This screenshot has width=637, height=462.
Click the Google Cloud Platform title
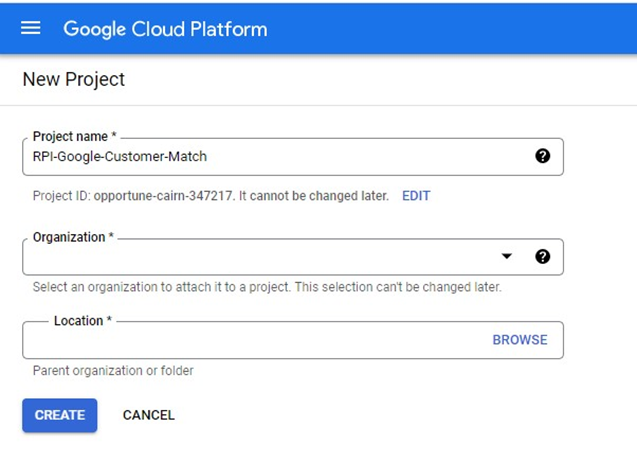coord(165,28)
